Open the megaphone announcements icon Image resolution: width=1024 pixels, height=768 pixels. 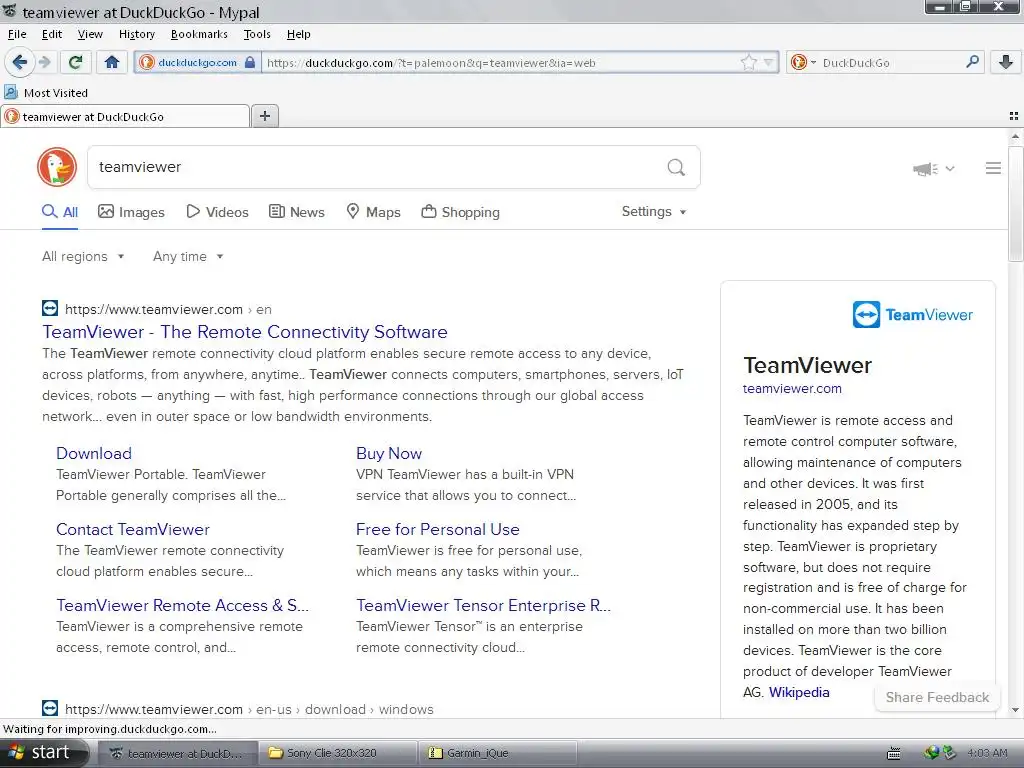(x=925, y=169)
